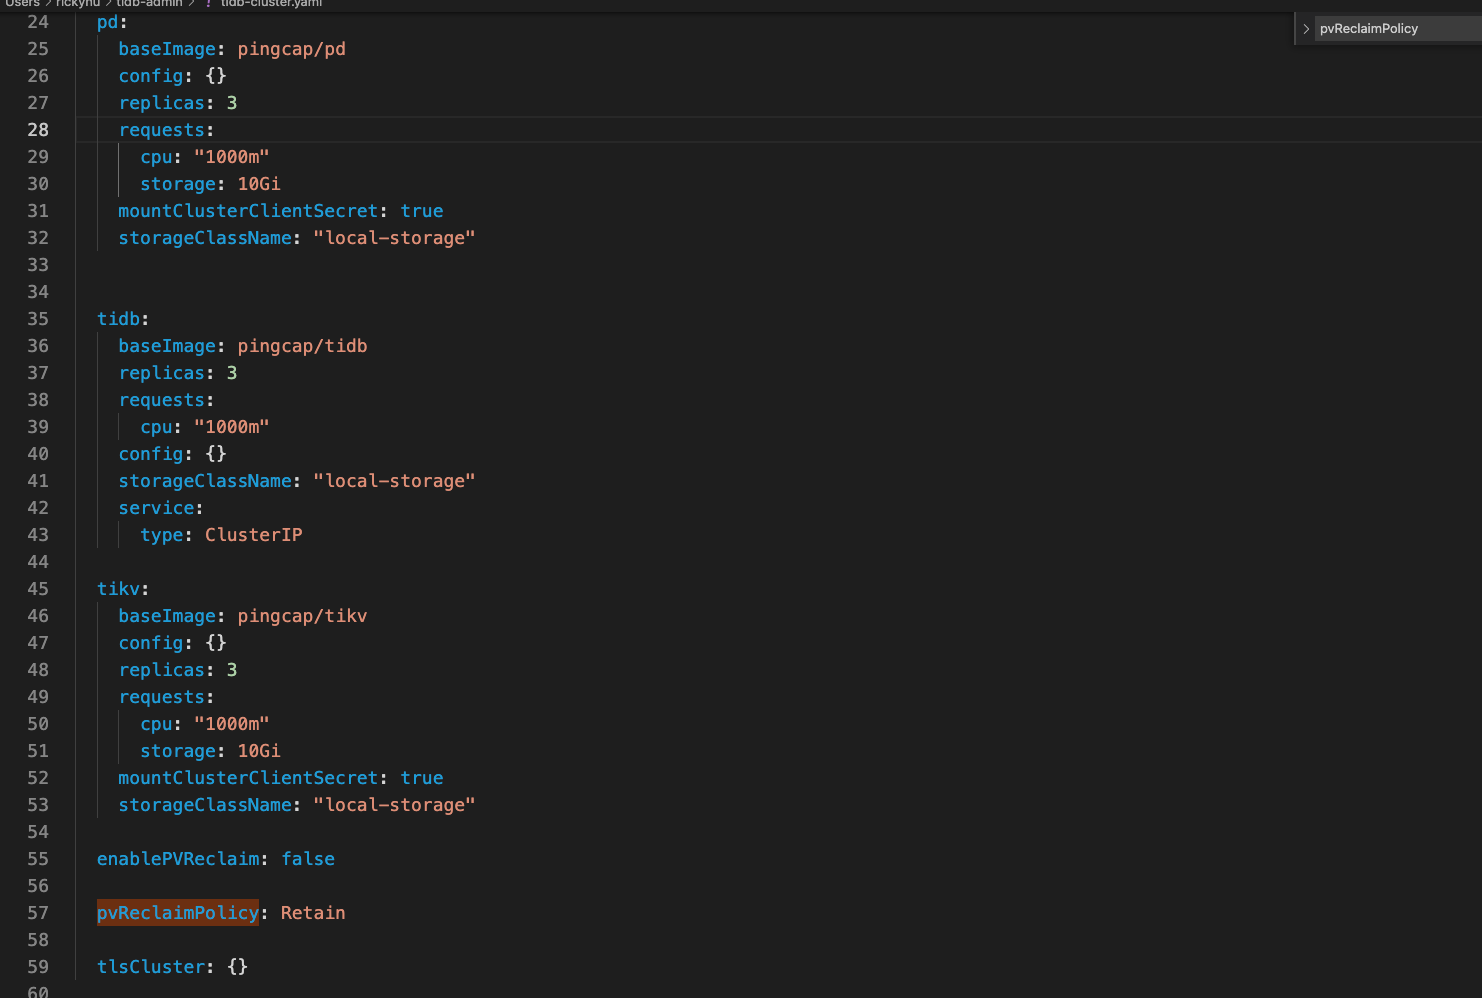Click the value 'pingcap/tikv'
This screenshot has height=998, width=1482.
tap(303, 616)
